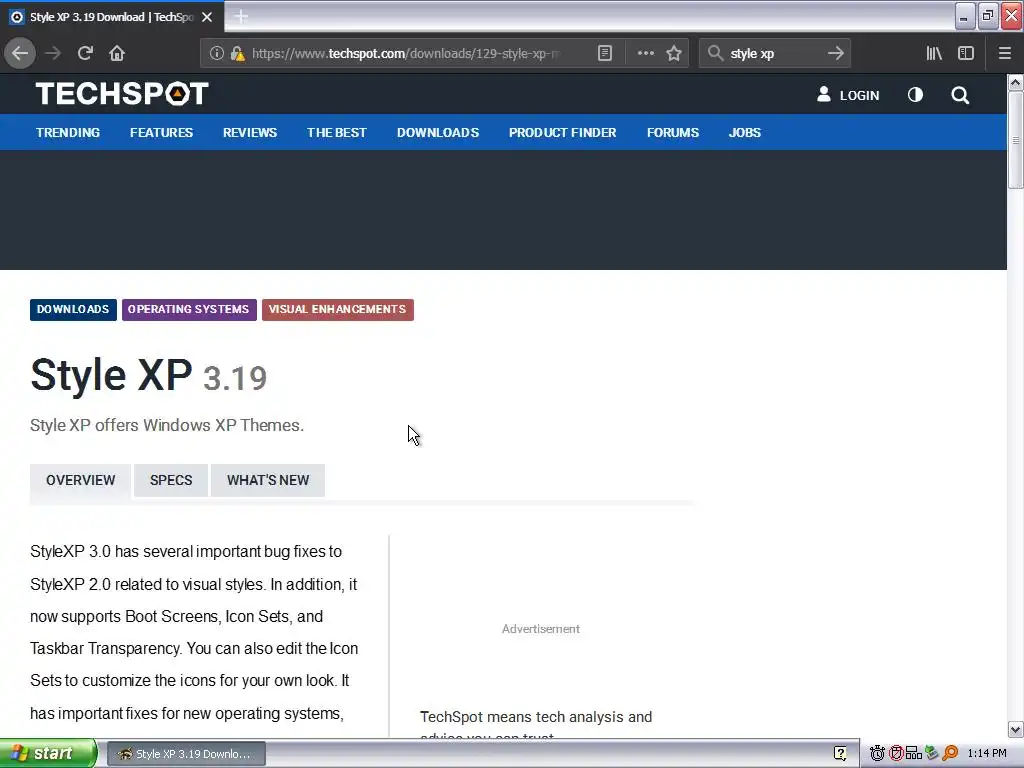This screenshot has width=1024, height=768.
Task: Click the VISUAL ENHANCEMENTS category tag
Action: pos(338,310)
